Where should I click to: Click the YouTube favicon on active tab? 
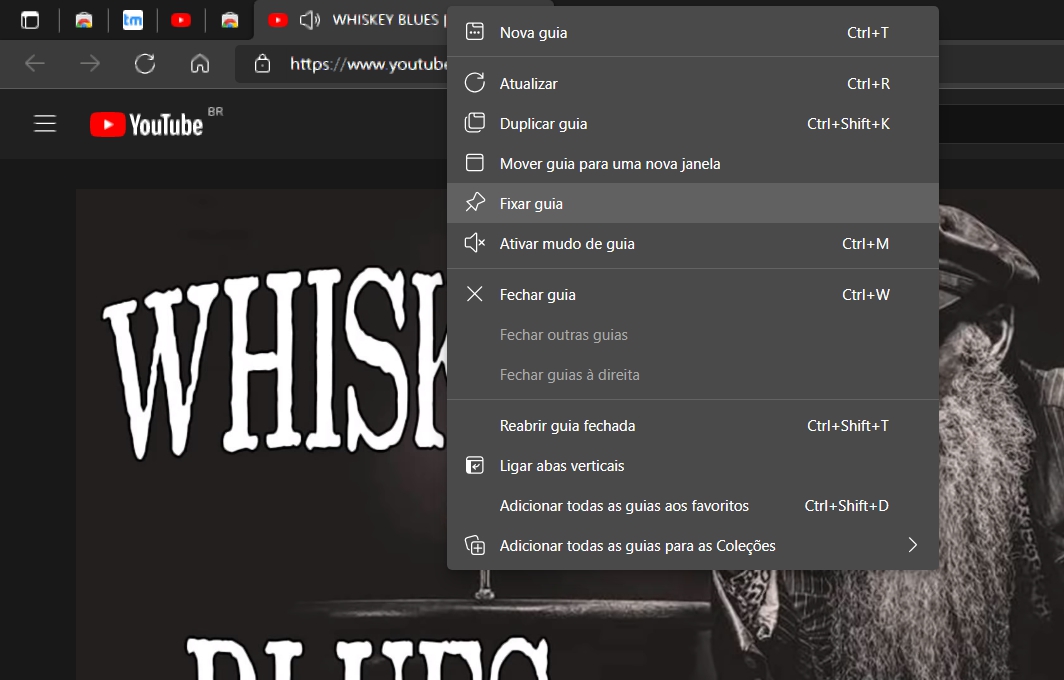pos(278,20)
